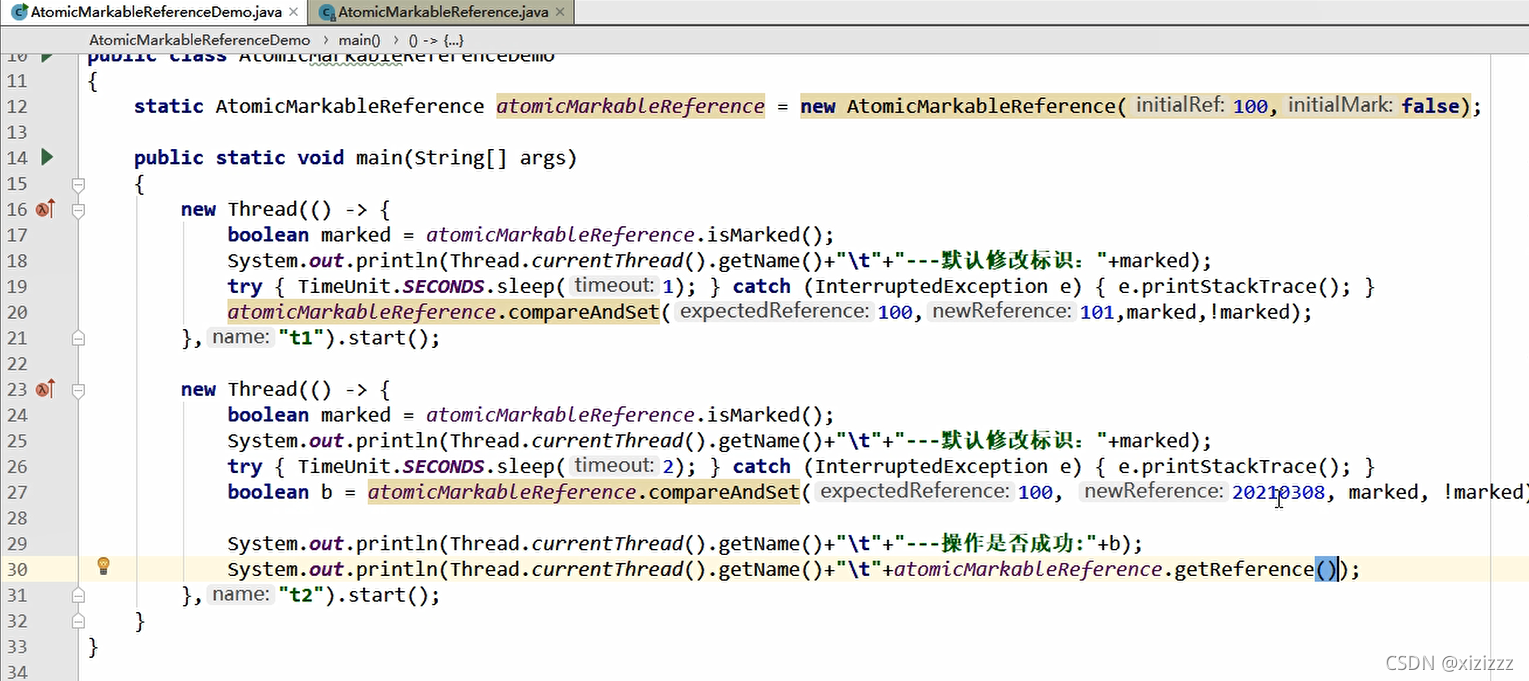Click the () -> {...} breadcrumb
Screen dimensions: 1529x681
click(x=435, y=40)
